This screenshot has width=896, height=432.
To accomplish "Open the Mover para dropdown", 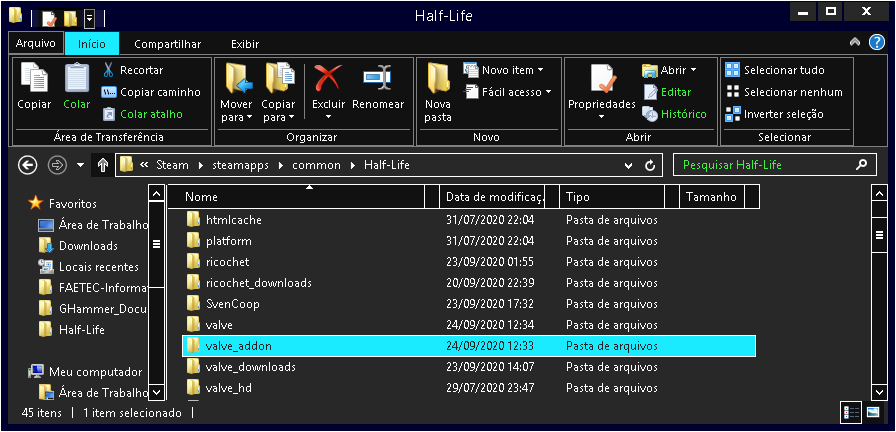I will click(x=236, y=117).
